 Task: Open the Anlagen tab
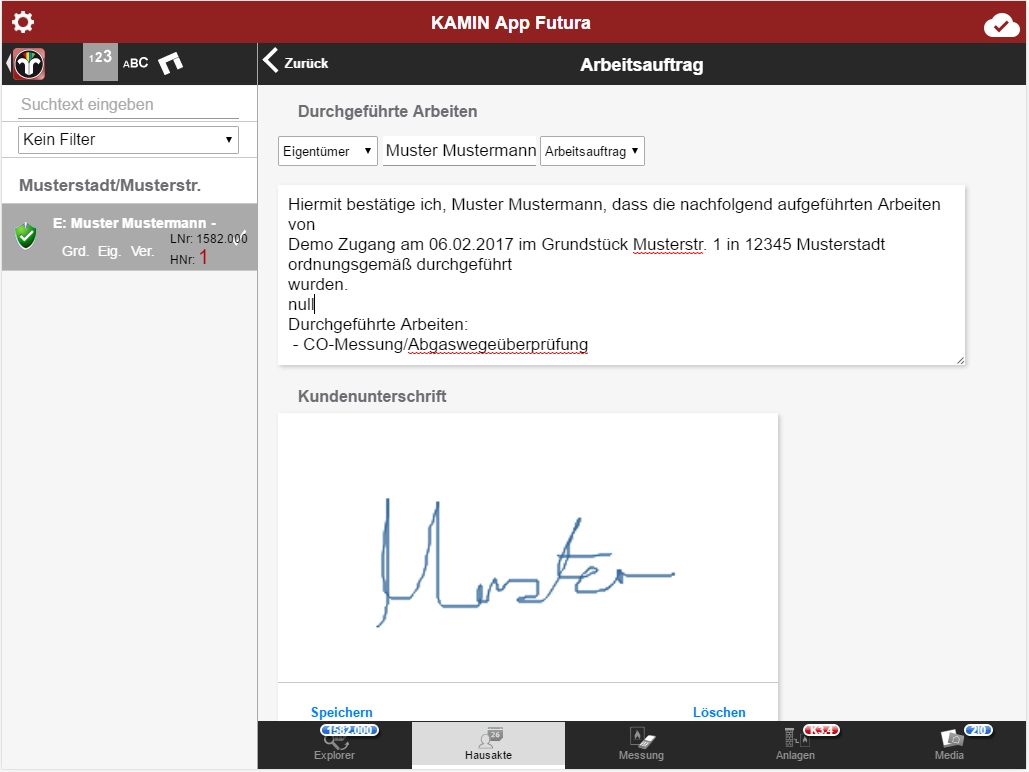(795, 746)
